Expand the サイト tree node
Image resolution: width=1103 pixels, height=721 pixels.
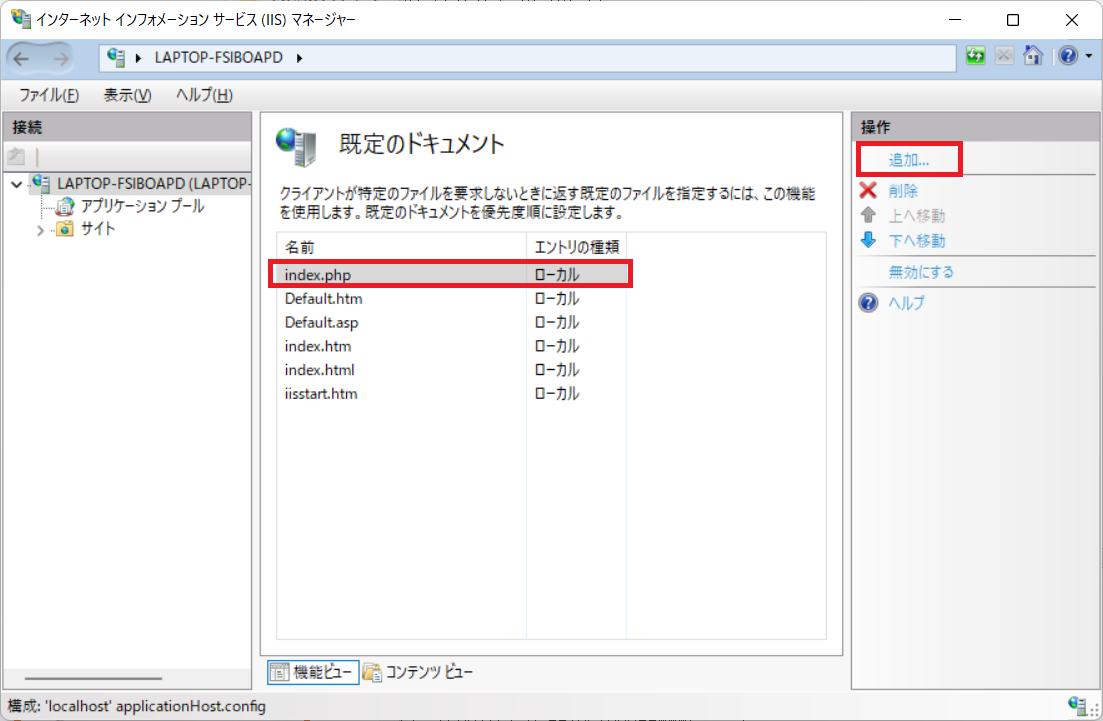[x=39, y=229]
